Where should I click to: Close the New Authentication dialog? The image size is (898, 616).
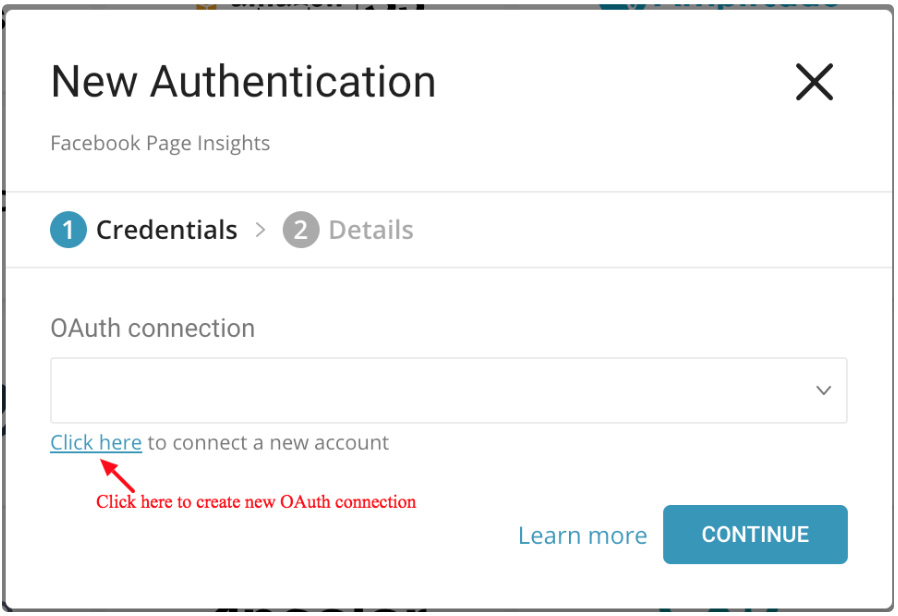click(814, 82)
